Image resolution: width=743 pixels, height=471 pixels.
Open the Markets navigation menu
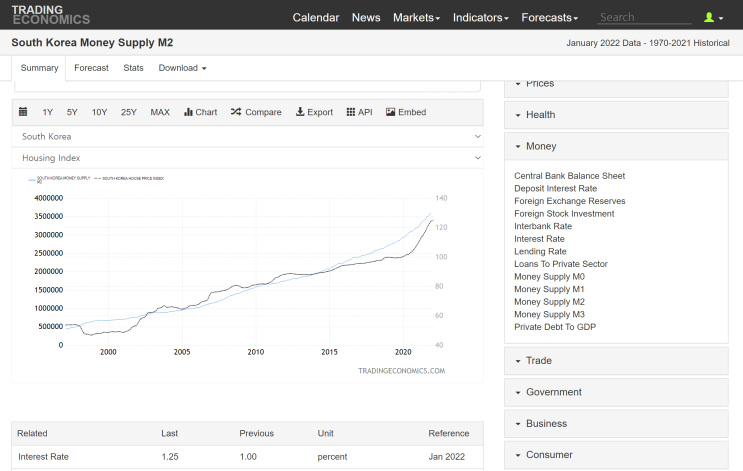[x=417, y=18]
